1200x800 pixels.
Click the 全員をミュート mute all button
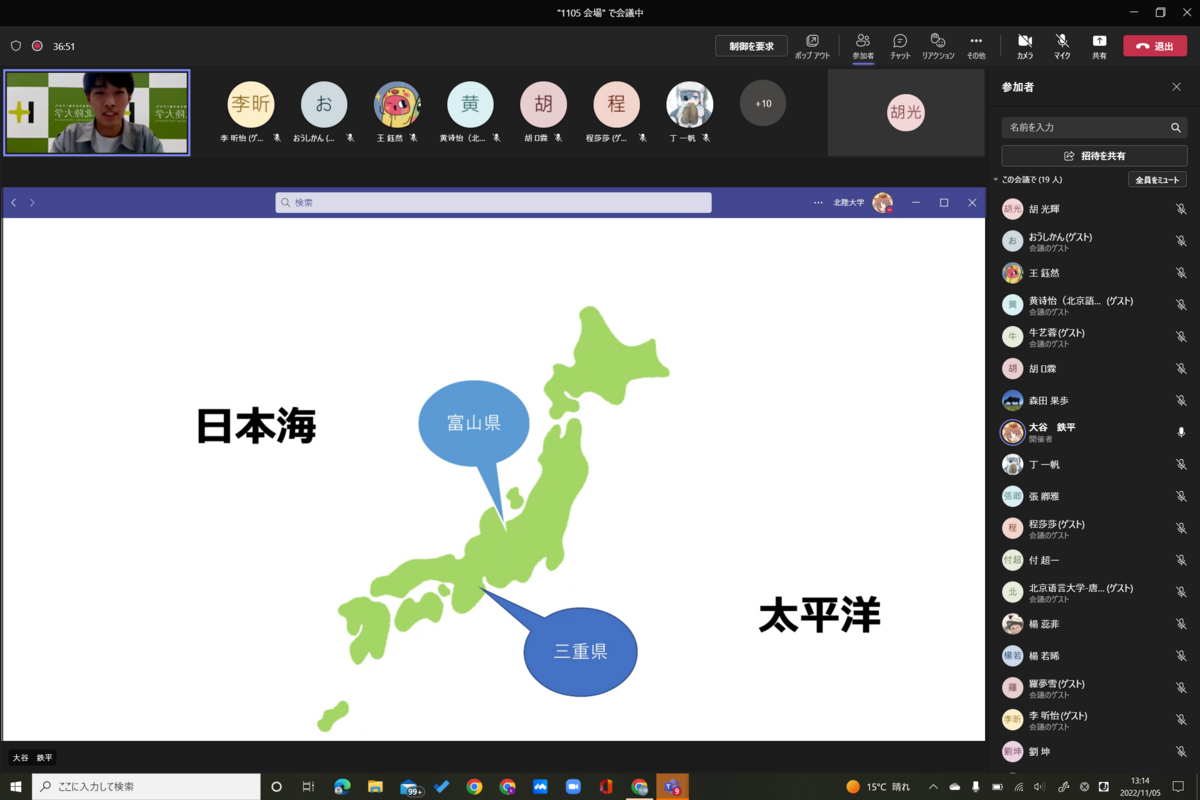(x=1157, y=179)
